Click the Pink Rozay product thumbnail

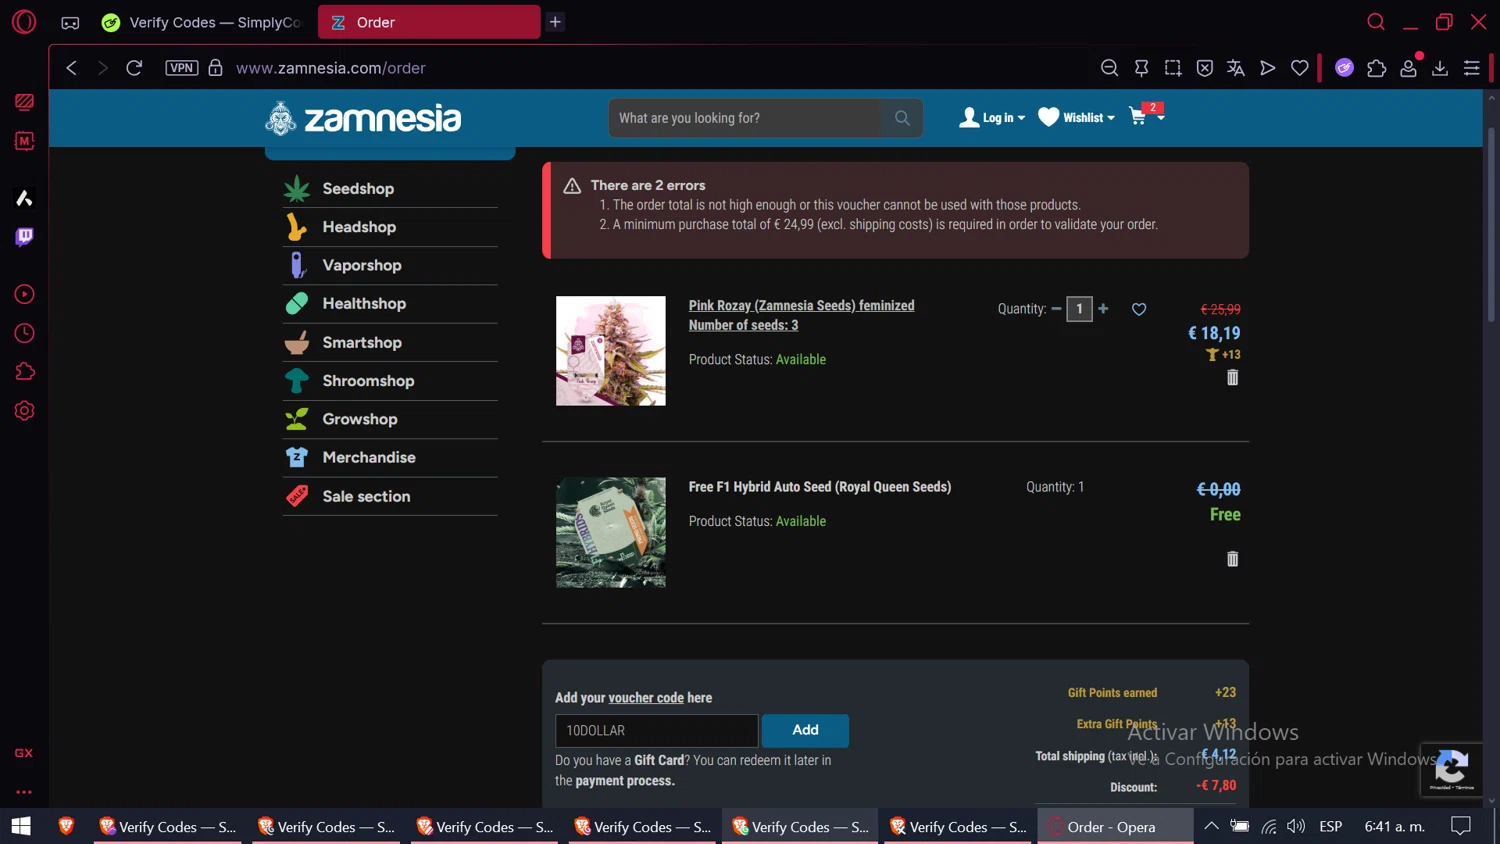coord(611,351)
